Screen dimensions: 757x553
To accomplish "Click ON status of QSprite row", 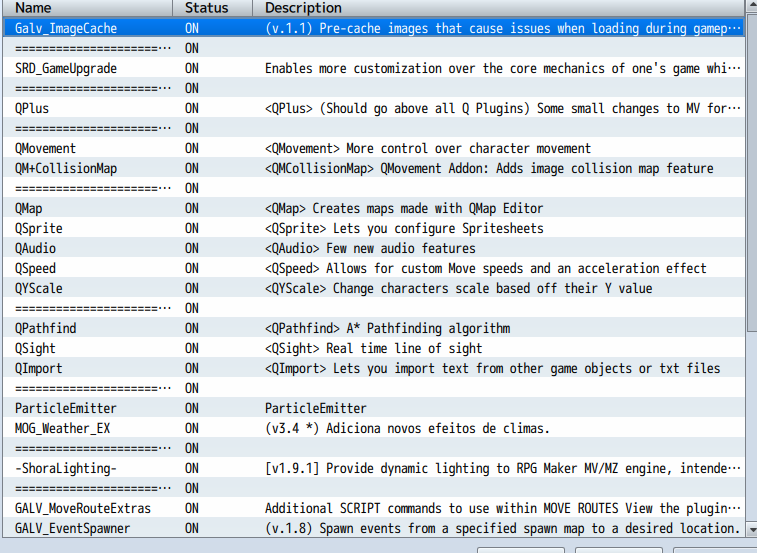I will [x=192, y=228].
